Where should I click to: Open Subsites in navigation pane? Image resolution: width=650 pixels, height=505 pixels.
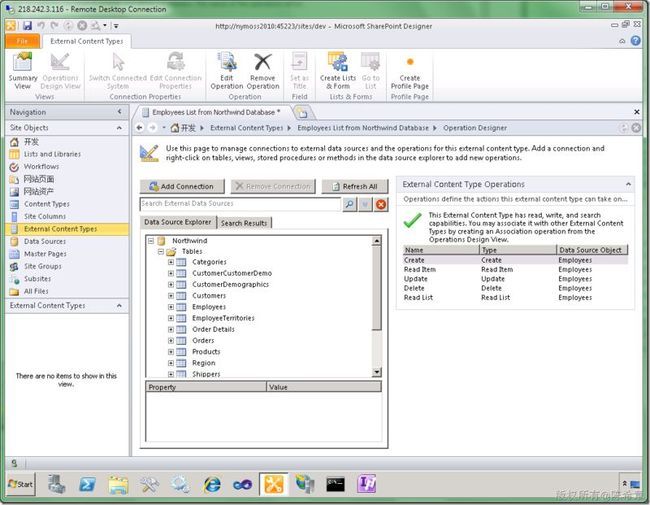pyautogui.click(x=37, y=279)
